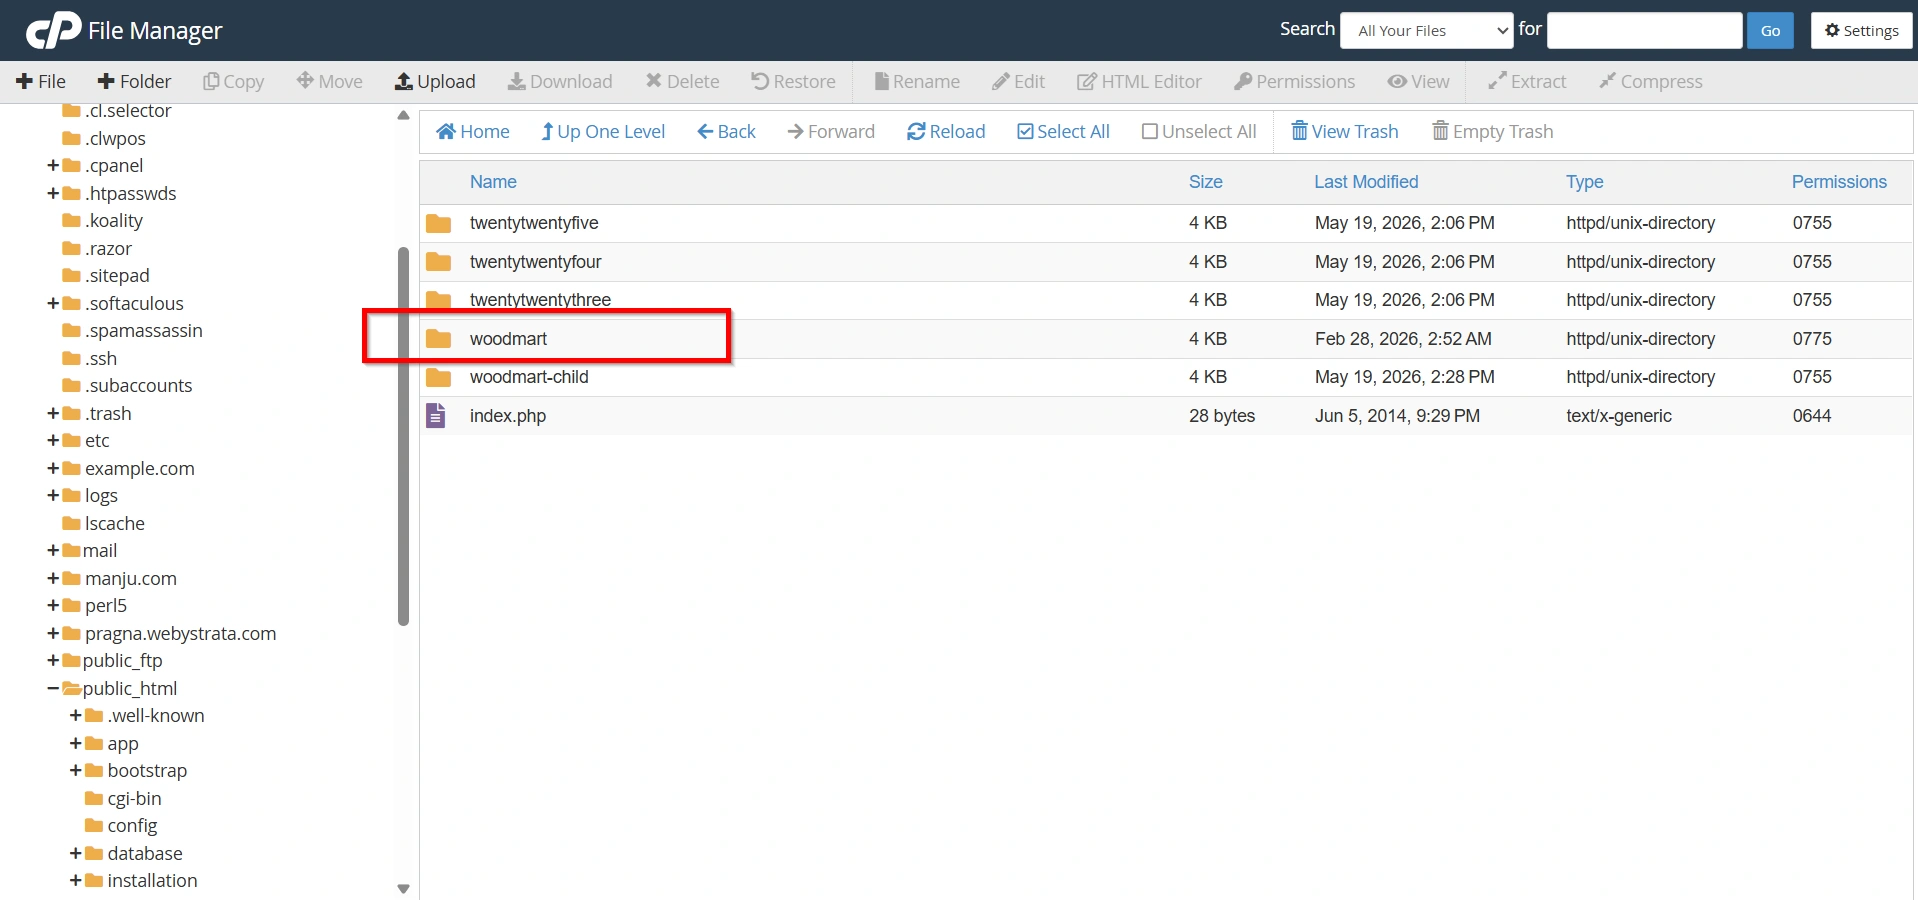Click the tree scrollbar up arrow
1918x900 pixels.
(x=403, y=115)
